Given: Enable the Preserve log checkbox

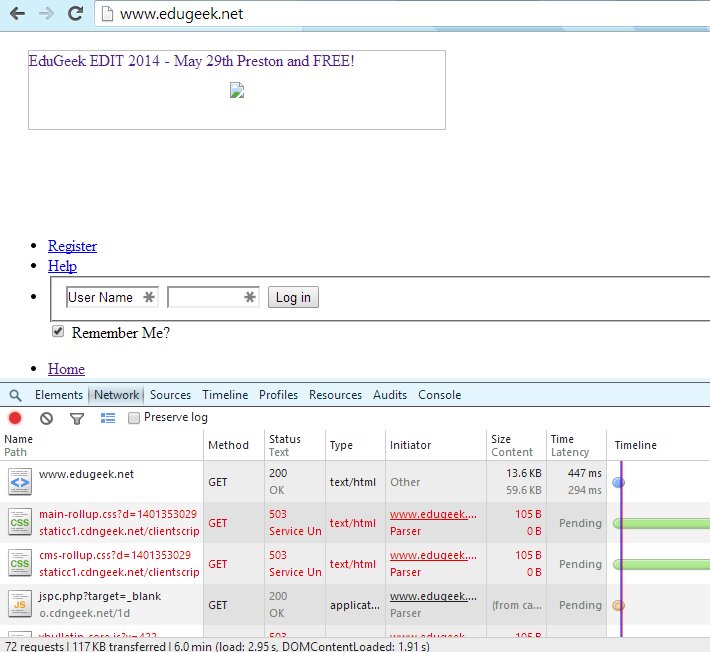Looking at the screenshot, I should coord(134,418).
